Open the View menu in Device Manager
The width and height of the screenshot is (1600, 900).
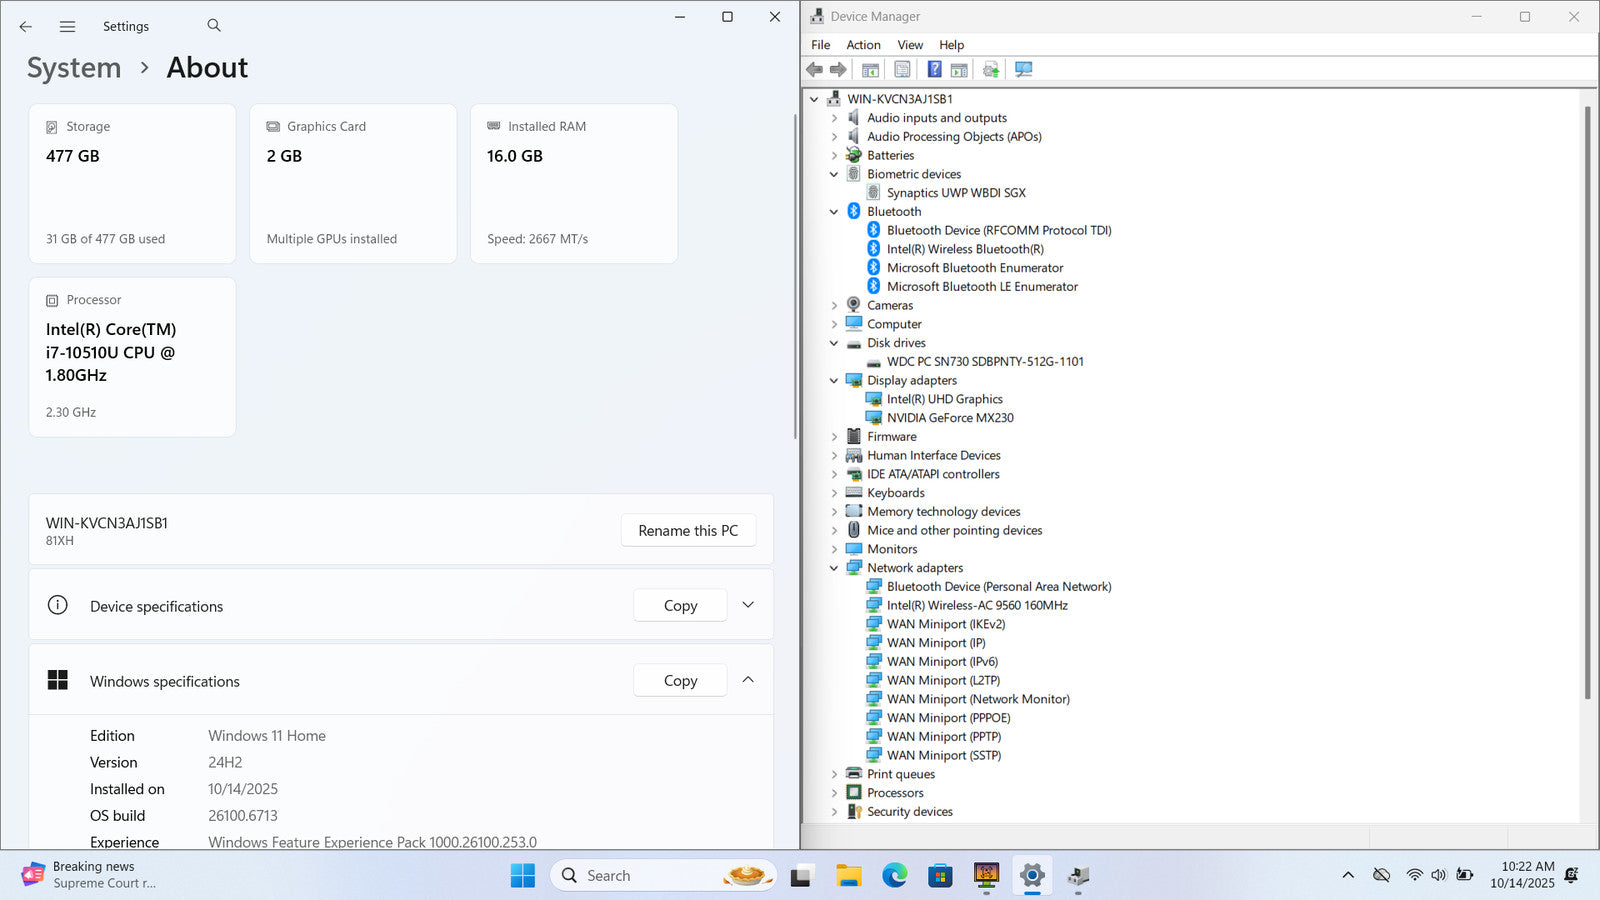click(910, 45)
